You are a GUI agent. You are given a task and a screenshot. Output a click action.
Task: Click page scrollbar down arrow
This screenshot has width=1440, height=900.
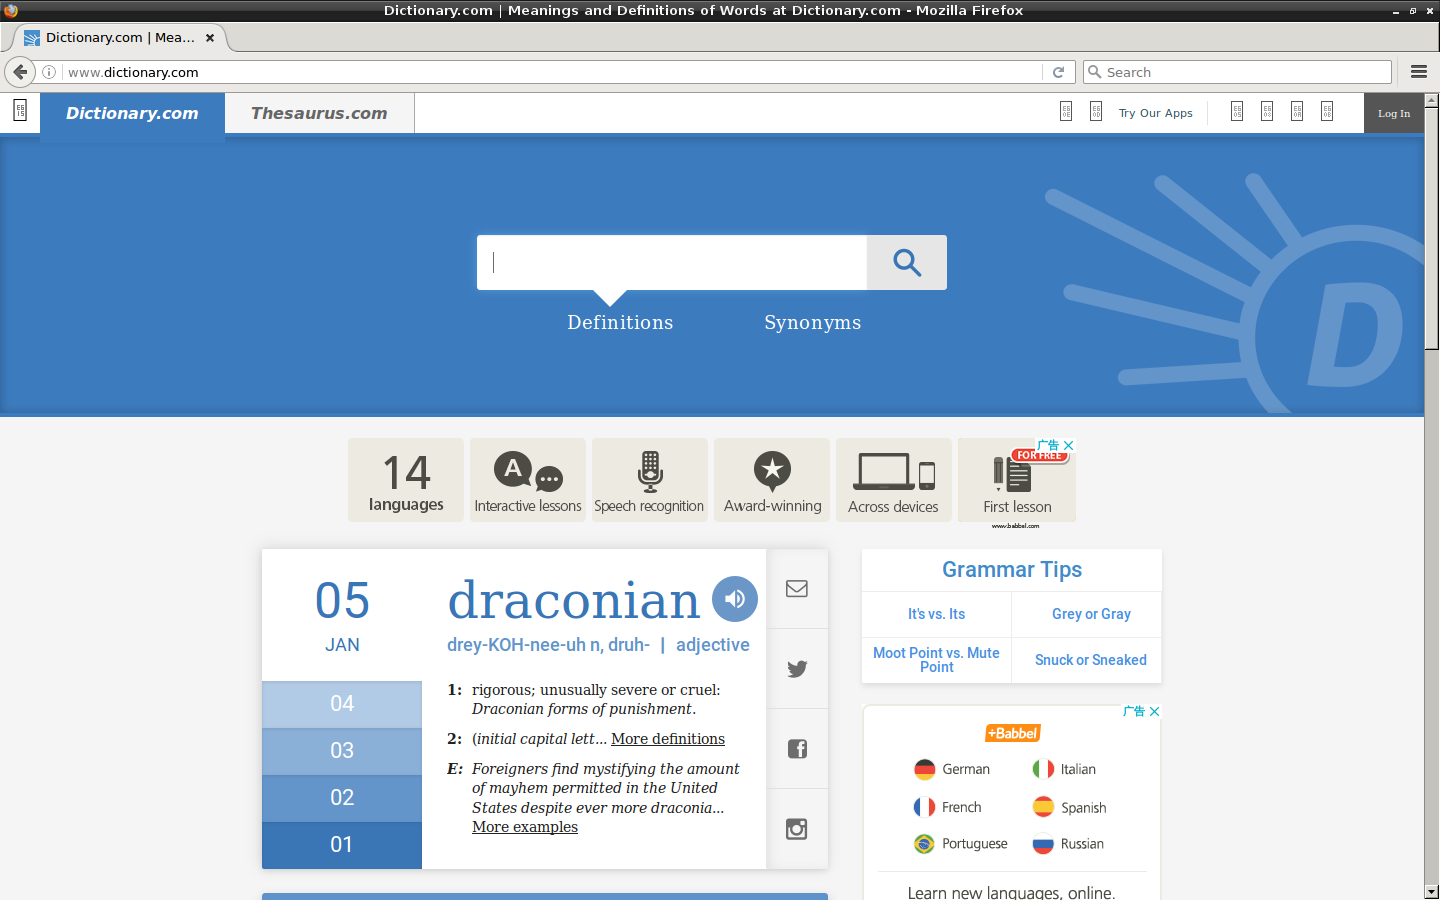[x=1432, y=891]
